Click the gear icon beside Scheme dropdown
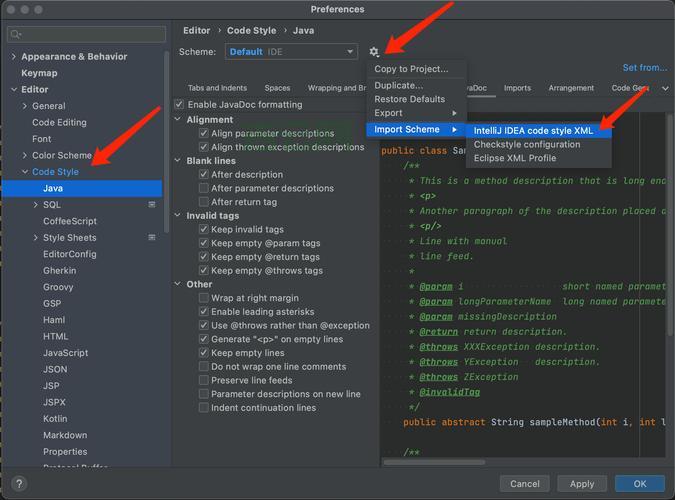Image resolution: width=675 pixels, height=500 pixels. pos(374,52)
